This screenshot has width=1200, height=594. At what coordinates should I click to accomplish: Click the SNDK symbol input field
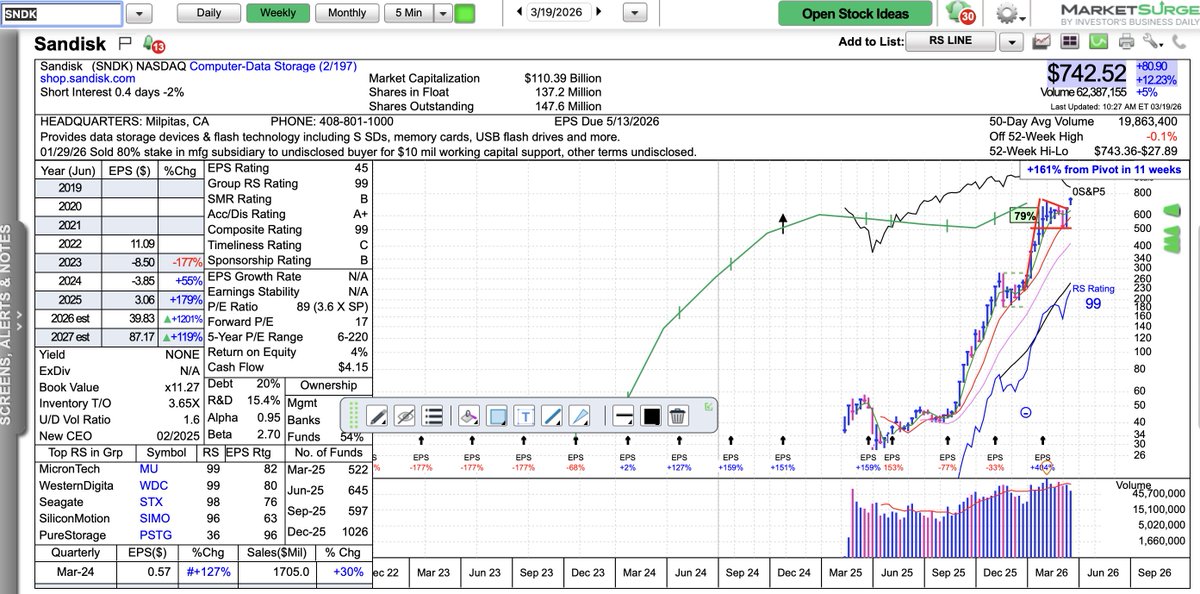(61, 13)
